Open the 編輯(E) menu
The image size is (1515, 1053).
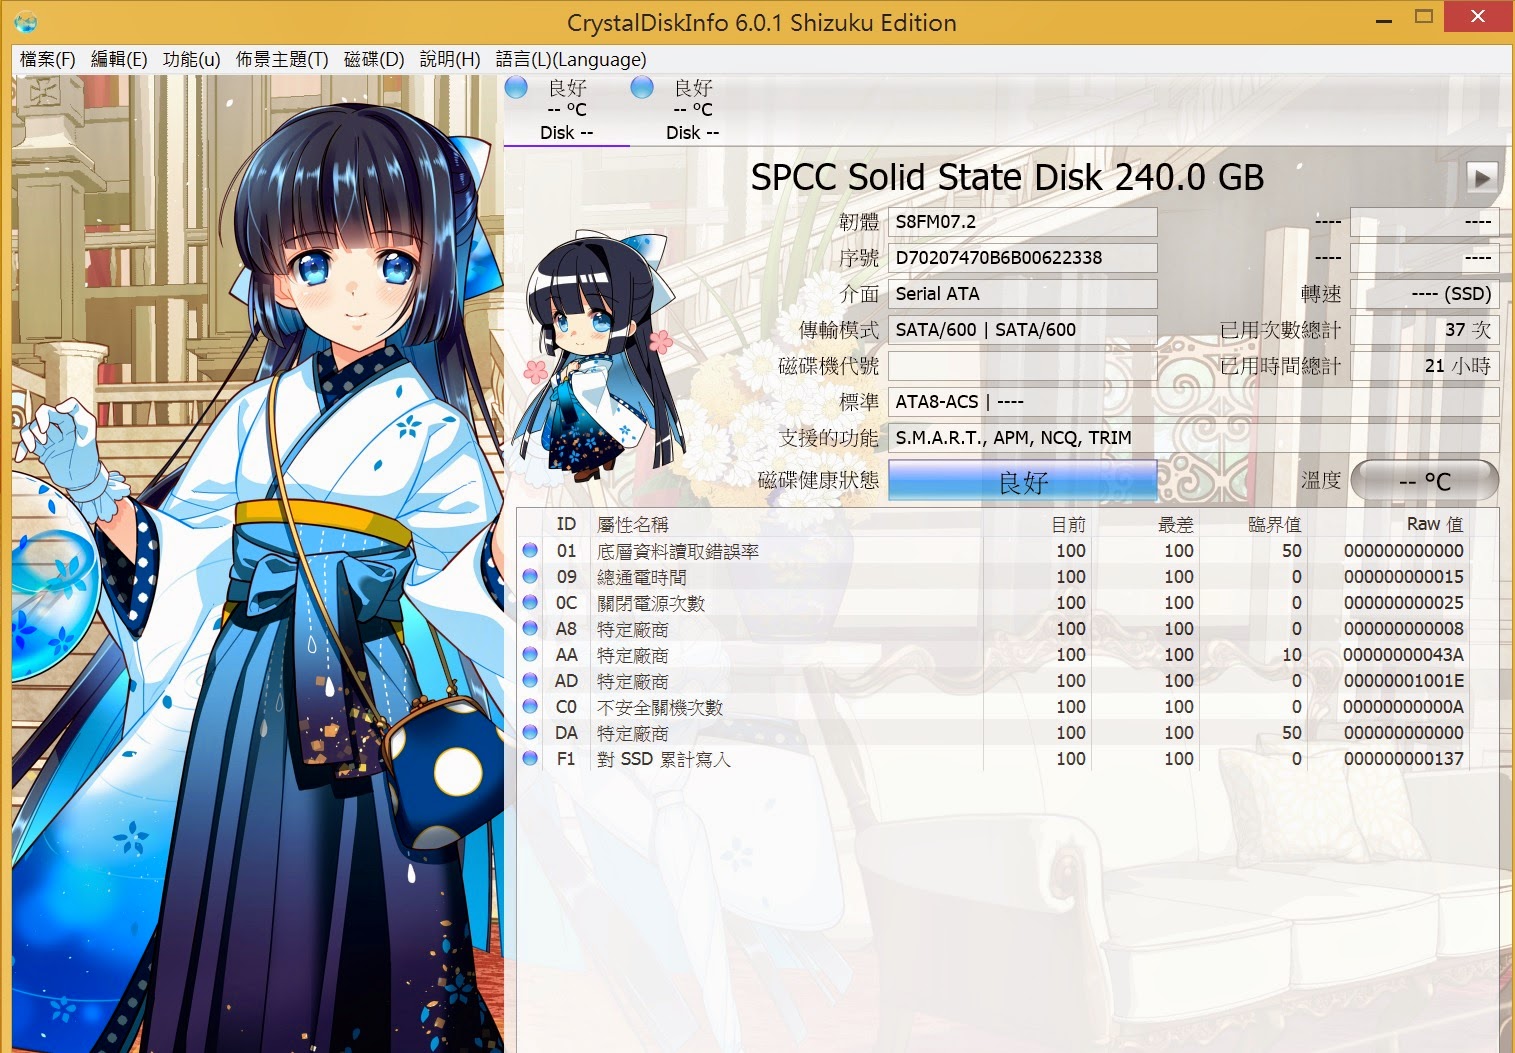tap(119, 60)
